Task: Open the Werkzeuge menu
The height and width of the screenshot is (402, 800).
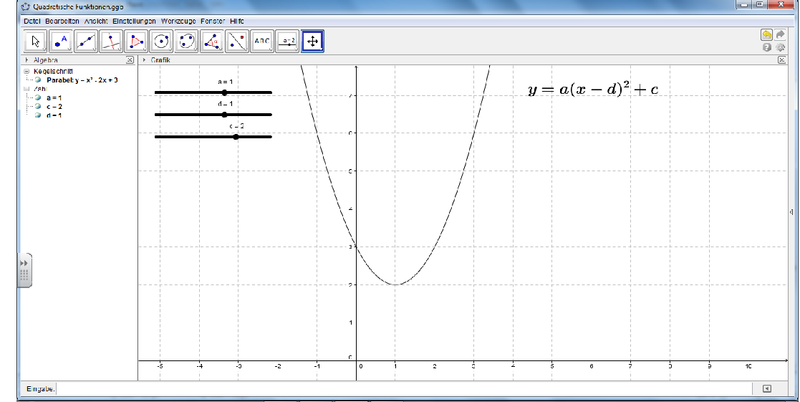Action: tap(167, 20)
